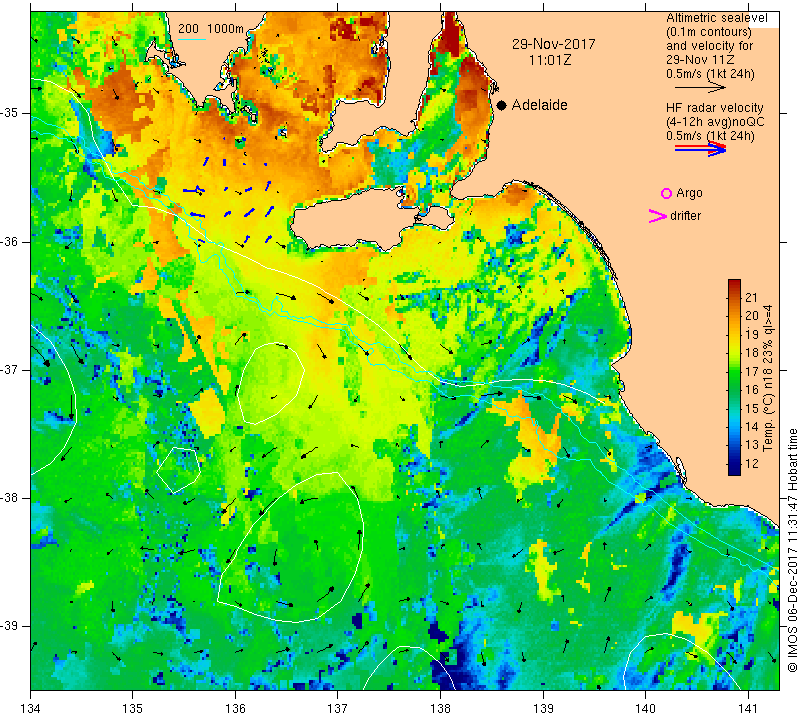The image size is (800, 720).
Task: Click the Adelaide city black dot marker
Action: tap(502, 105)
